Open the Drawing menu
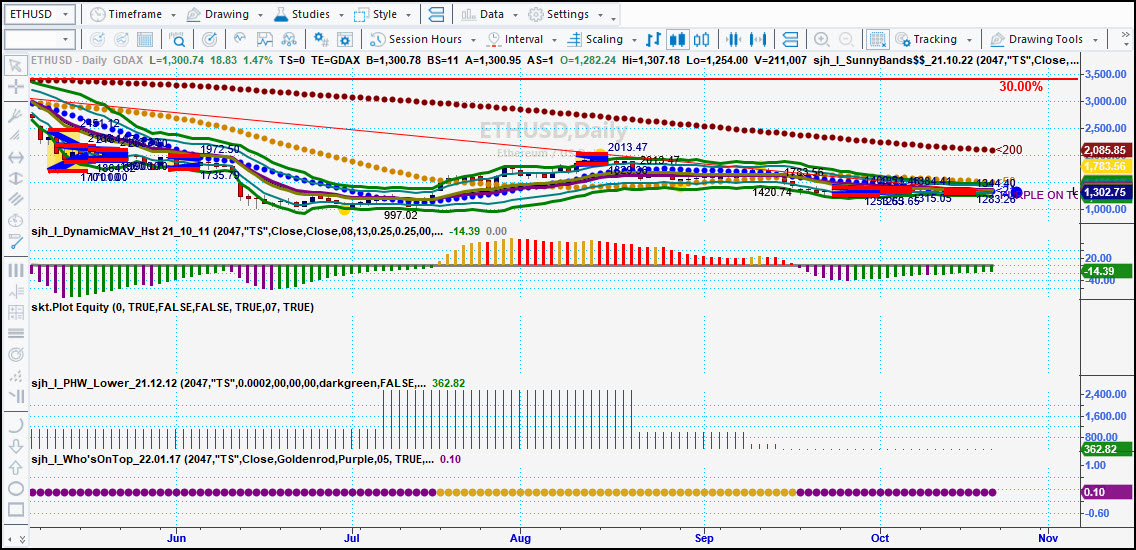 224,14
